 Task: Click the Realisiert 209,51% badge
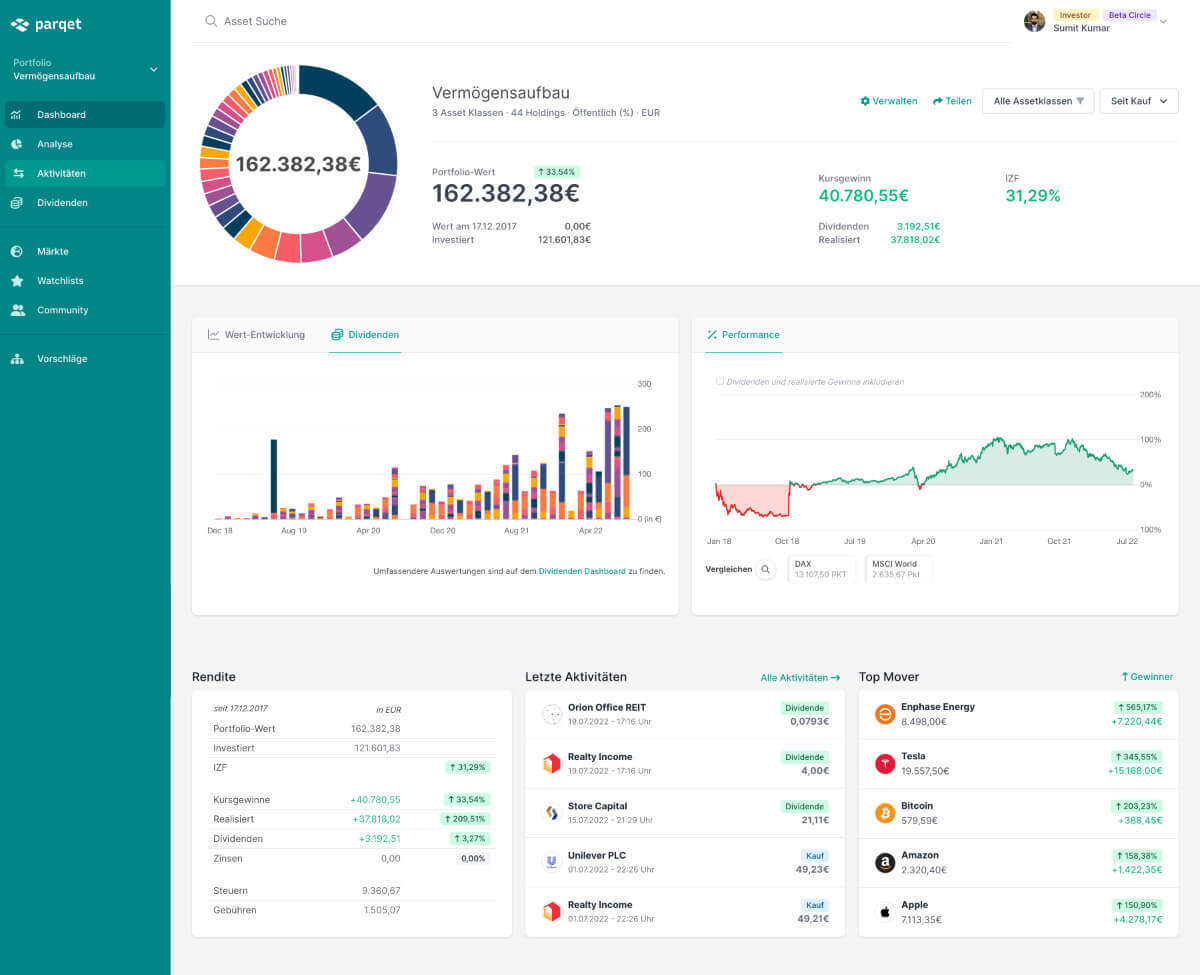[465, 819]
